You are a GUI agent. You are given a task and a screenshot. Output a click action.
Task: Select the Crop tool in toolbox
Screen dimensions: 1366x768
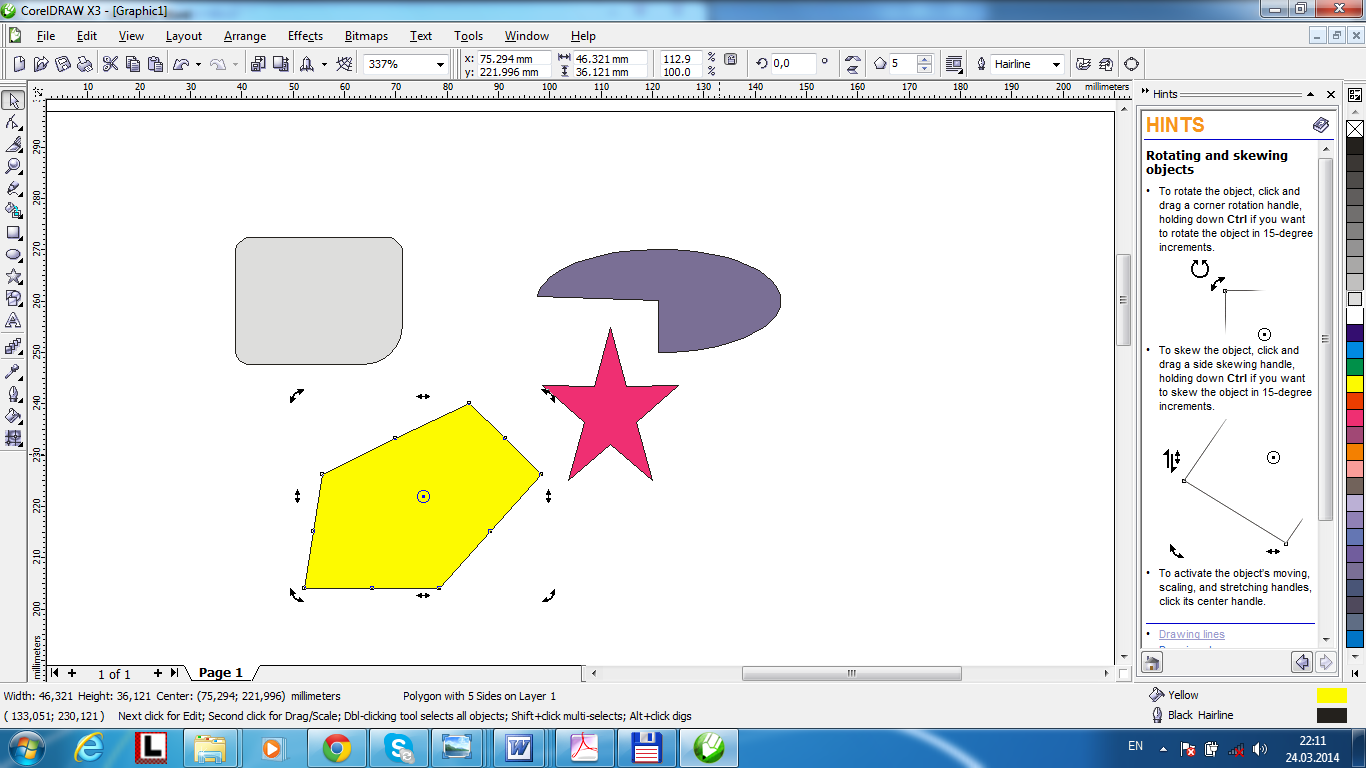point(14,144)
